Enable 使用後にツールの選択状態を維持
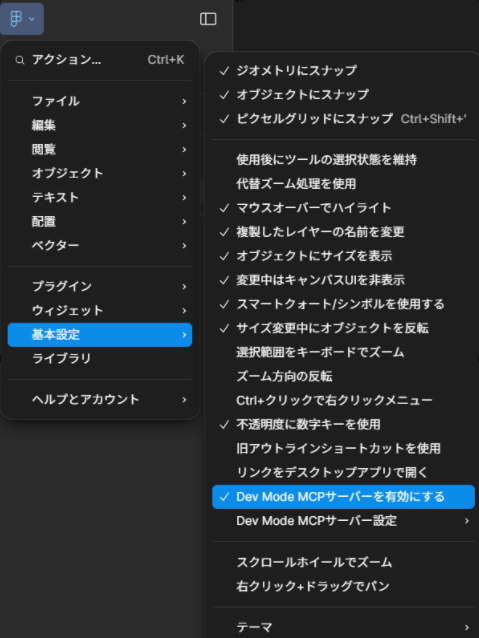The height and width of the screenshot is (638, 479). click(x=343, y=160)
